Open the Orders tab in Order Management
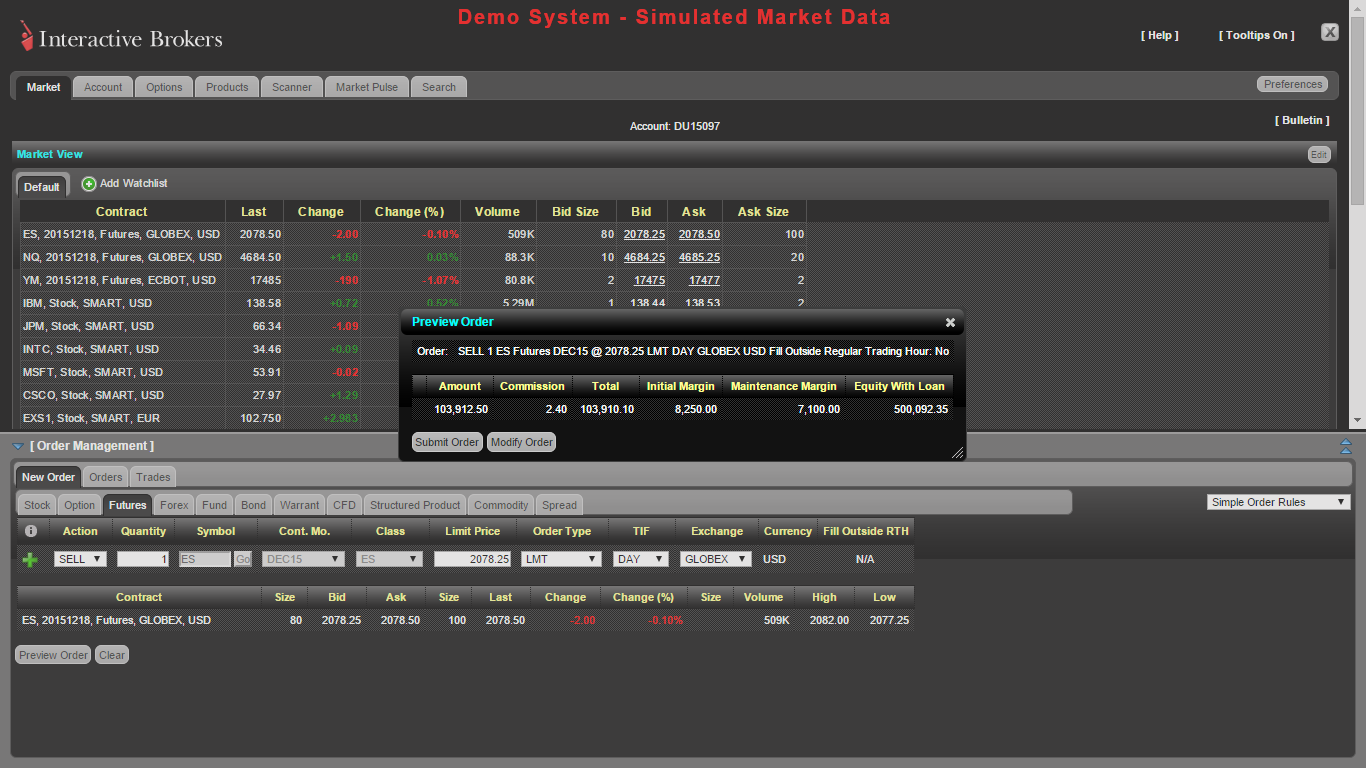The image size is (1366, 768). [x=106, y=477]
